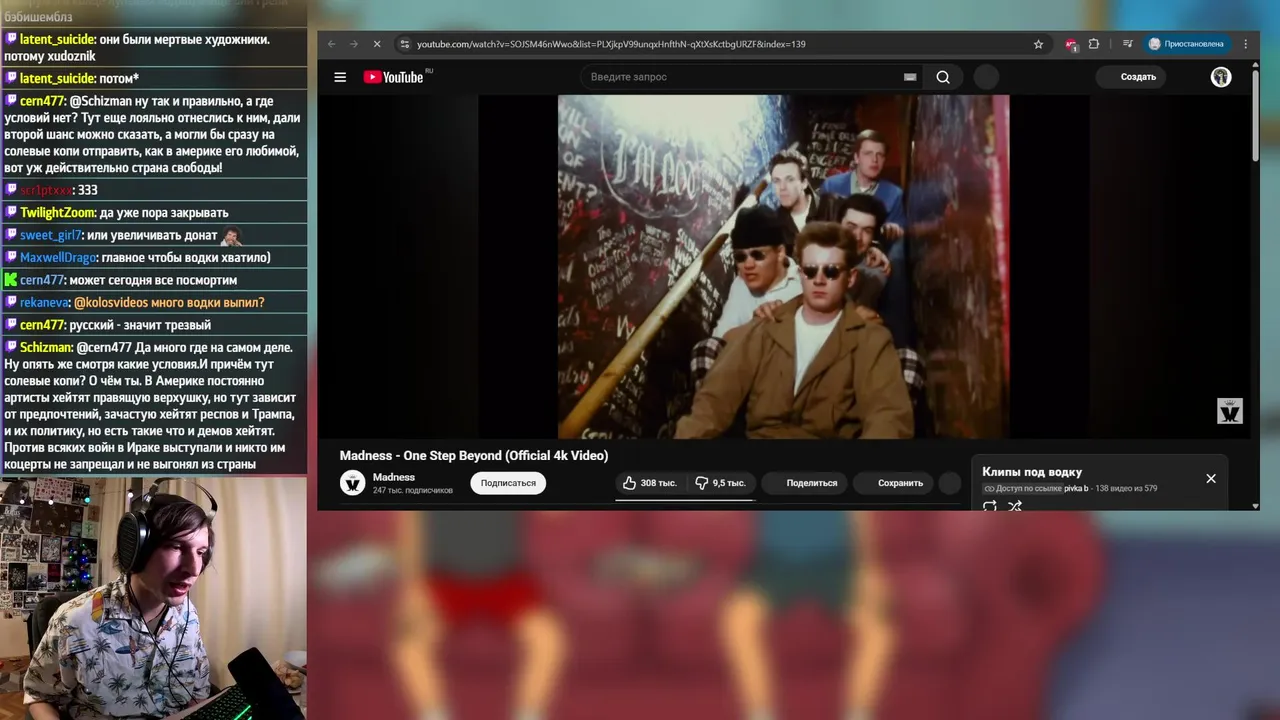Open the Chrome three-dot menu
1280x720 pixels.
point(1246,44)
